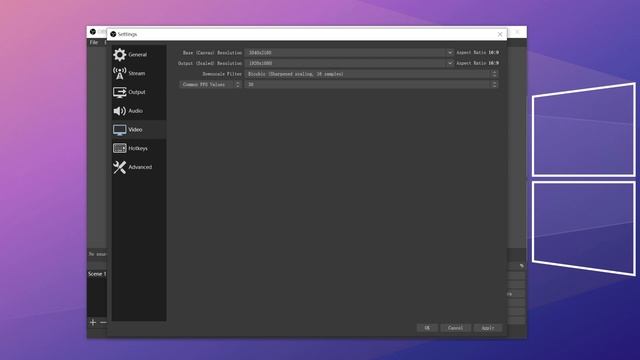The height and width of the screenshot is (360, 640).
Task: Open the FPS value dropdown showing 30
Action: 371,84
